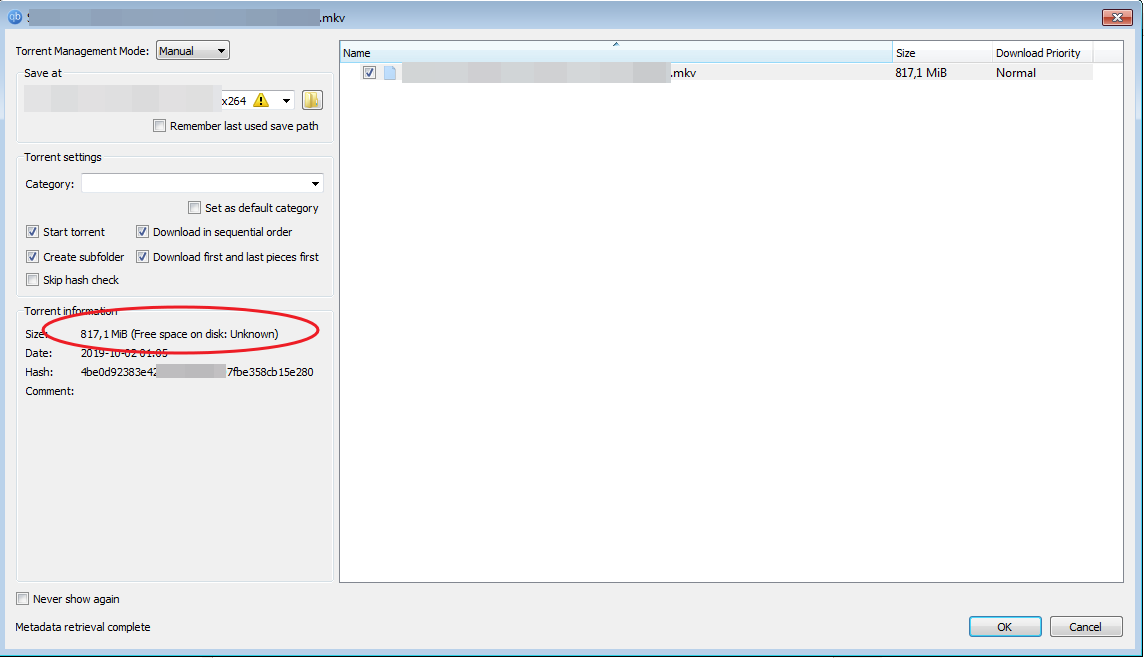Disable Create subfolder
This screenshot has width=1144, height=658.
pos(33,256)
